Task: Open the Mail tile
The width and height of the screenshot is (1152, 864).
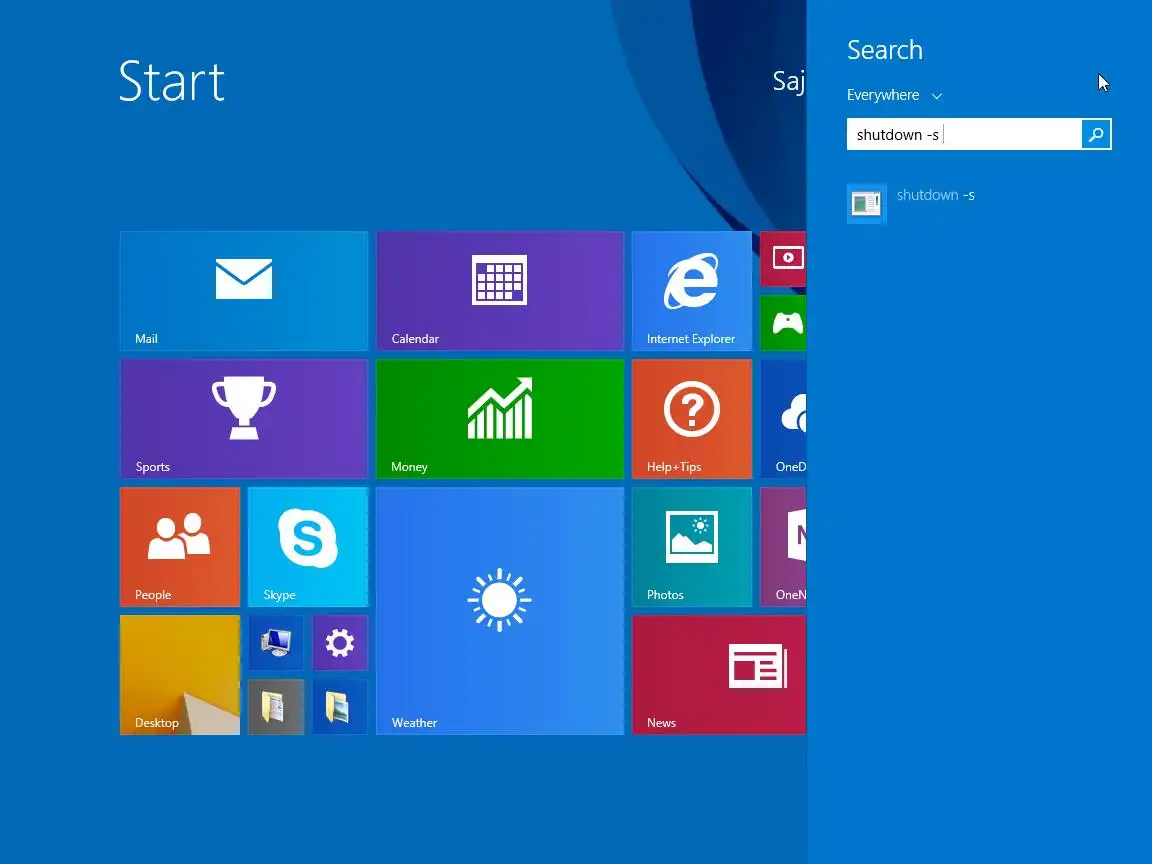Action: coord(244,291)
